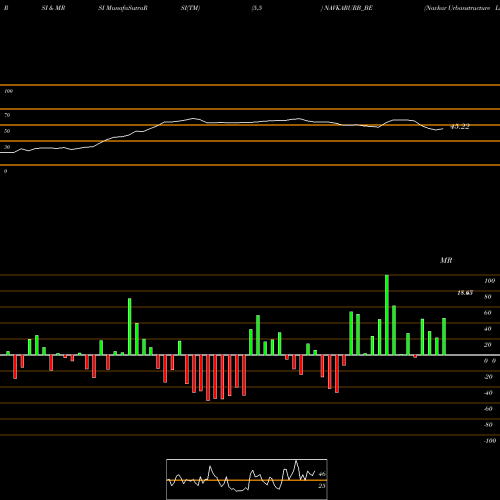Click the MR axis label 40
The image size is (500, 500).
(x=488, y=329)
